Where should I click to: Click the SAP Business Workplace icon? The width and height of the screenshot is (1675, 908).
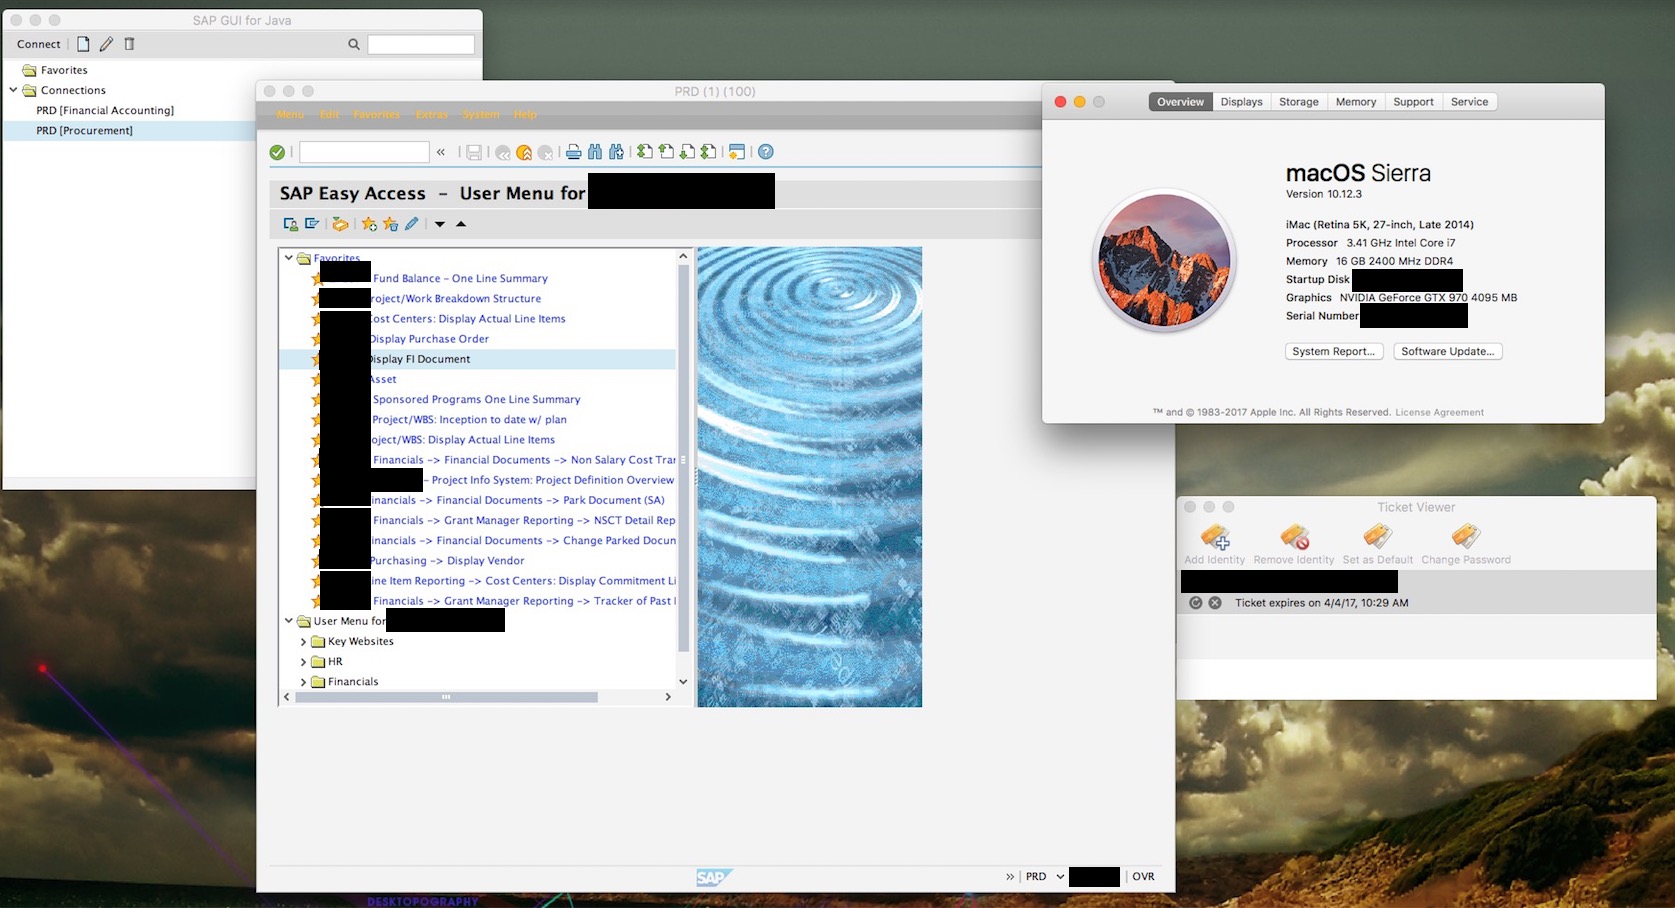pos(340,224)
